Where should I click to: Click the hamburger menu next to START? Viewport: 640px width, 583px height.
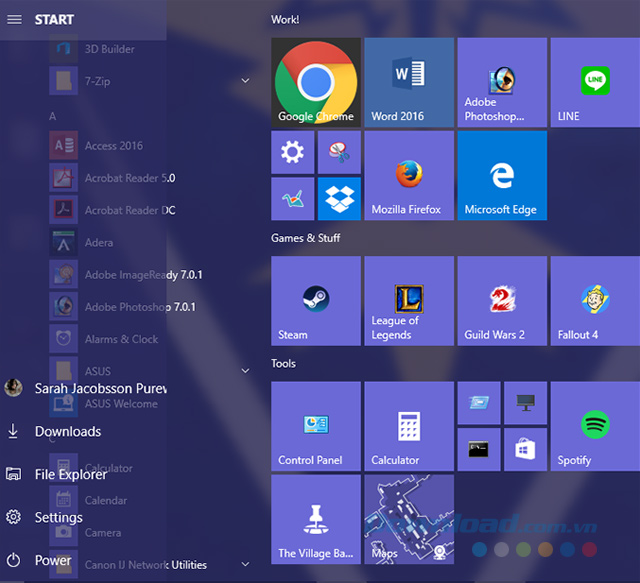tap(14, 20)
